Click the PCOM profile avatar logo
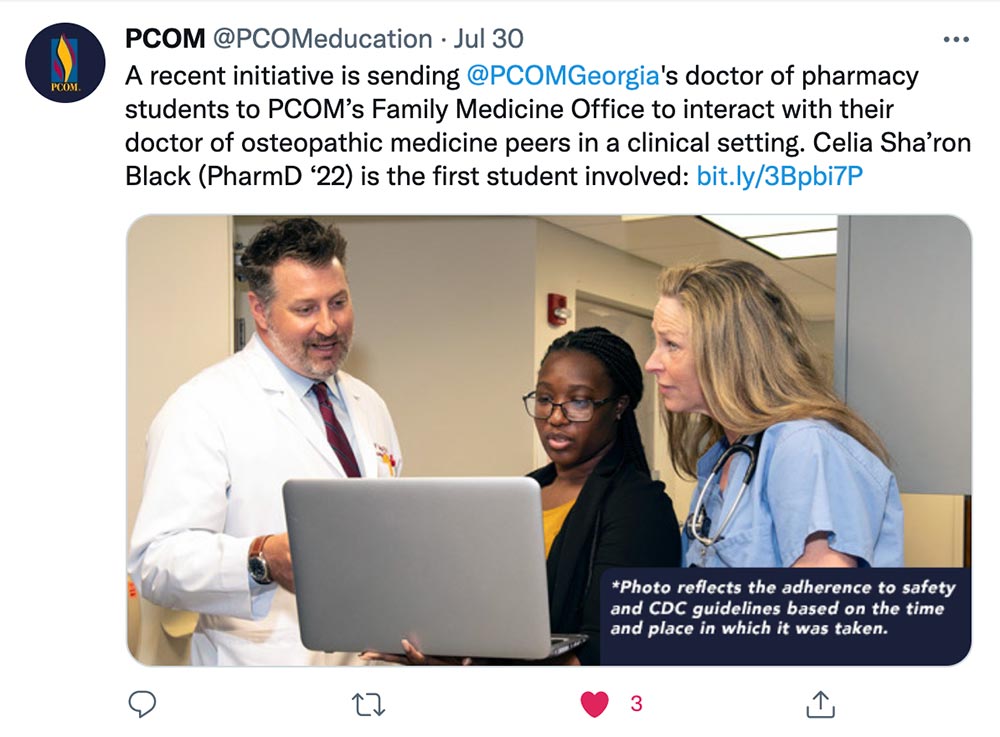 pos(65,62)
